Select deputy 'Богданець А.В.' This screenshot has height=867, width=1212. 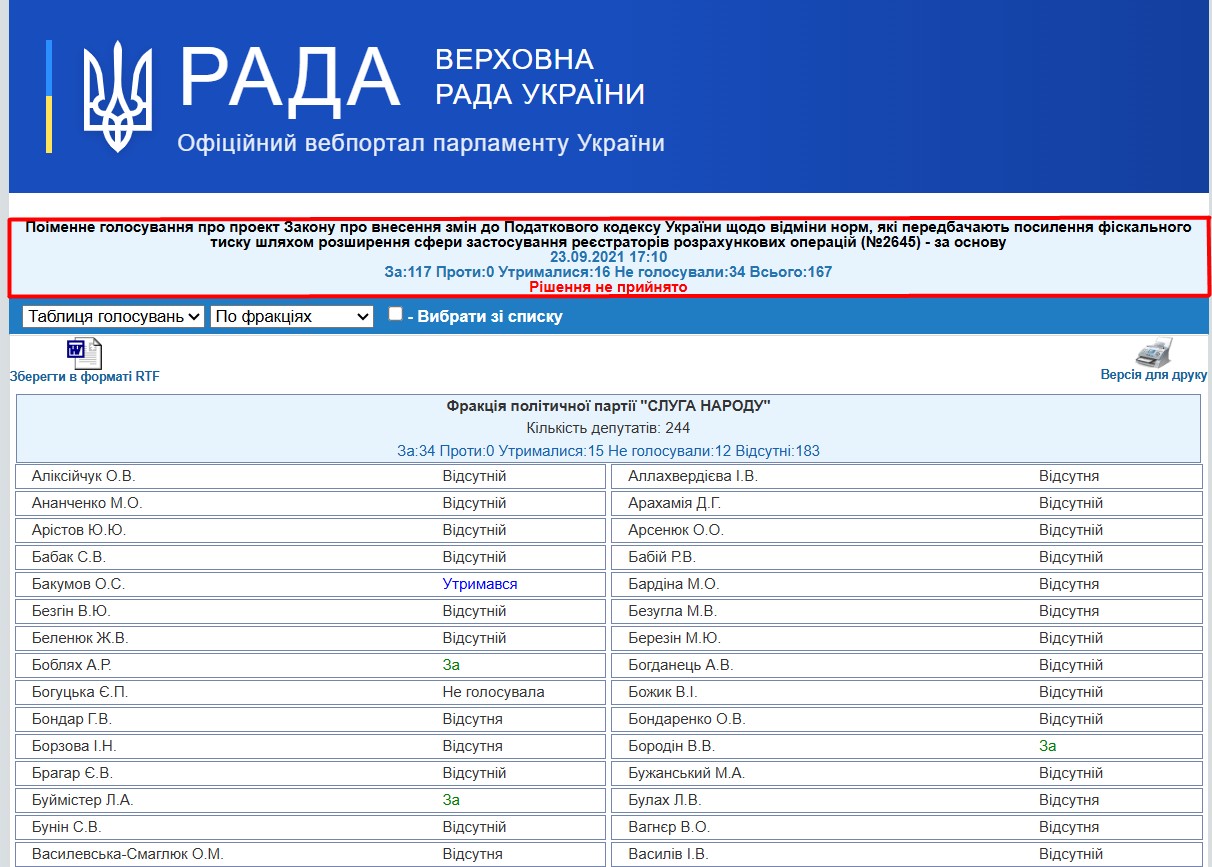681,665
